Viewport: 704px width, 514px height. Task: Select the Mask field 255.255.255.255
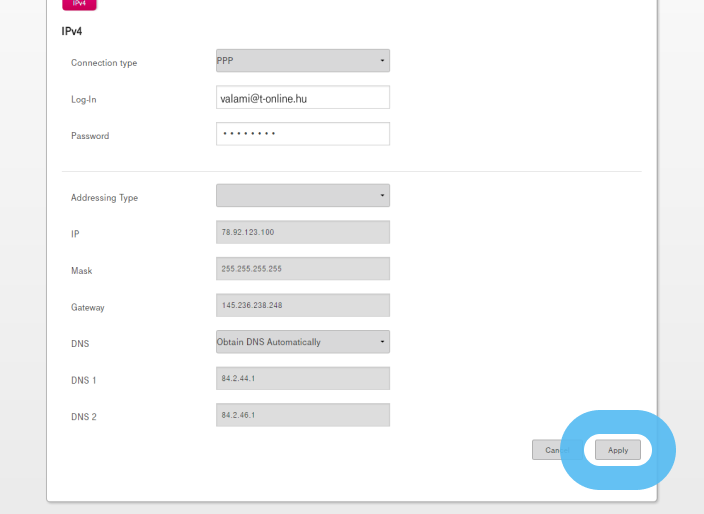coord(302,269)
